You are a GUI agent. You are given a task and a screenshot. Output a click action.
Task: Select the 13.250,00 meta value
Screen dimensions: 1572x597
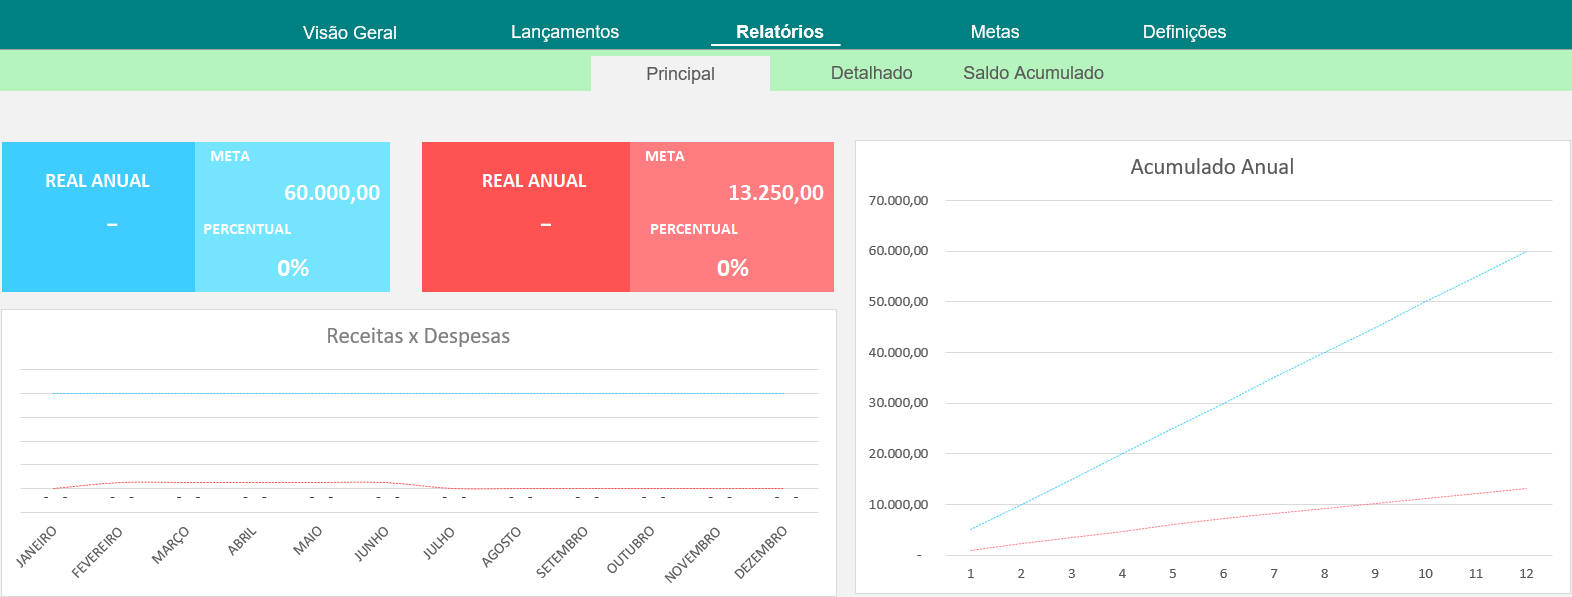[x=775, y=193]
